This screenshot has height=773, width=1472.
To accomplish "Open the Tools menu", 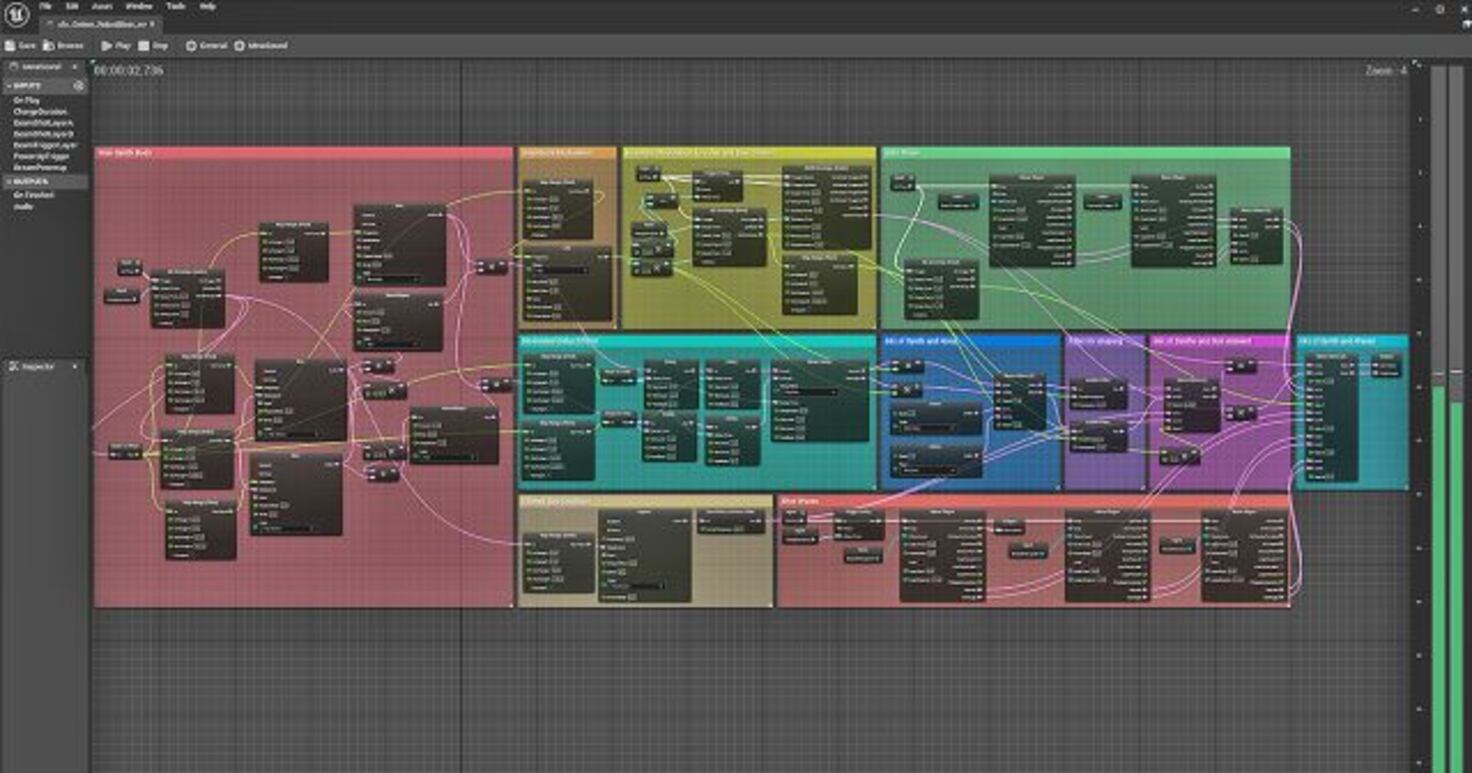I will tap(175, 6).
